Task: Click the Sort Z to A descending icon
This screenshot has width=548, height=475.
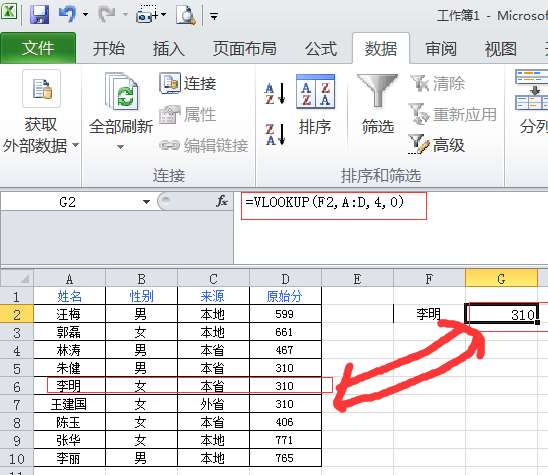Action: [x=275, y=135]
